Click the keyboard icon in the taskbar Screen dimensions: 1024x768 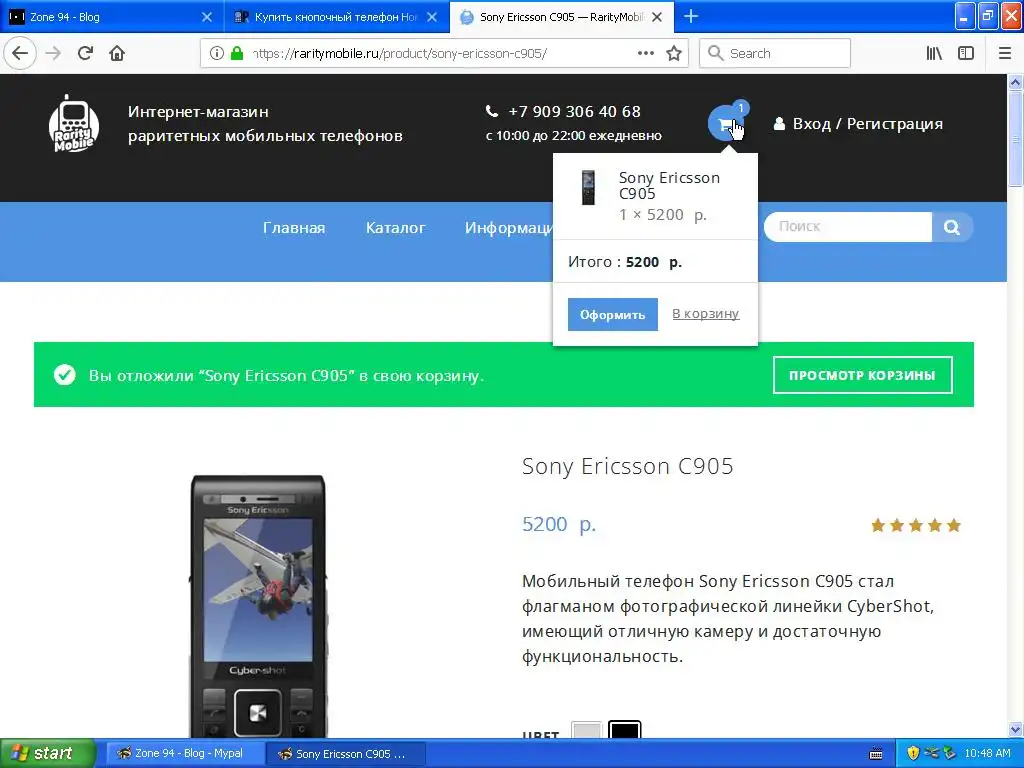[876, 754]
